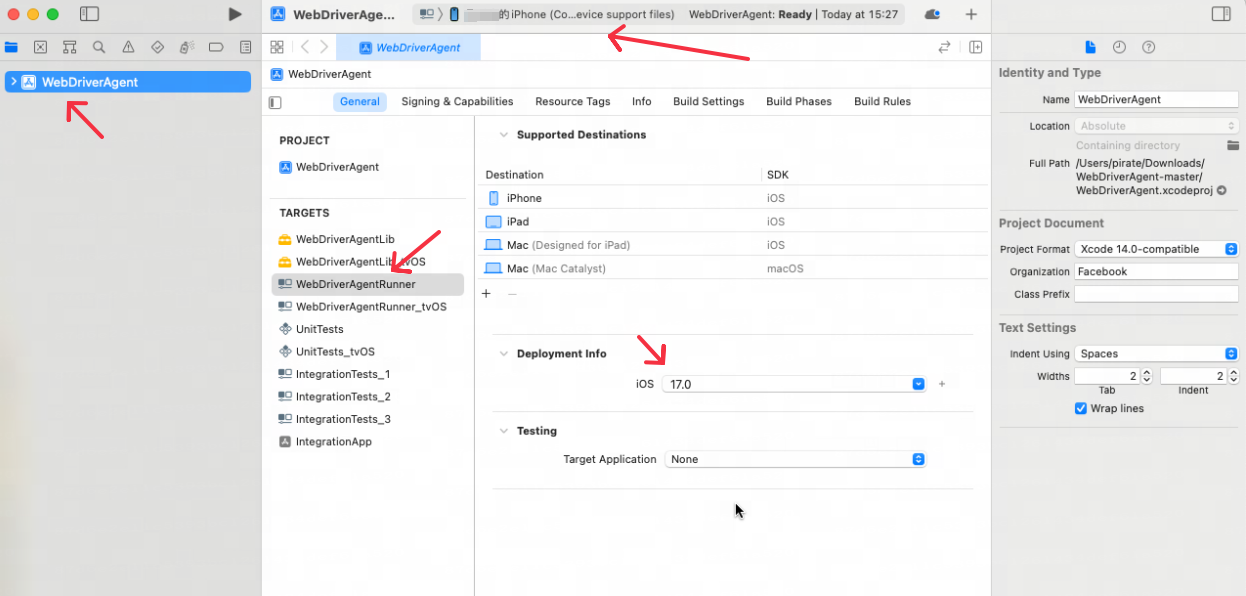The height and width of the screenshot is (596, 1246).
Task: Open the Target Application dropdown
Action: (x=794, y=459)
